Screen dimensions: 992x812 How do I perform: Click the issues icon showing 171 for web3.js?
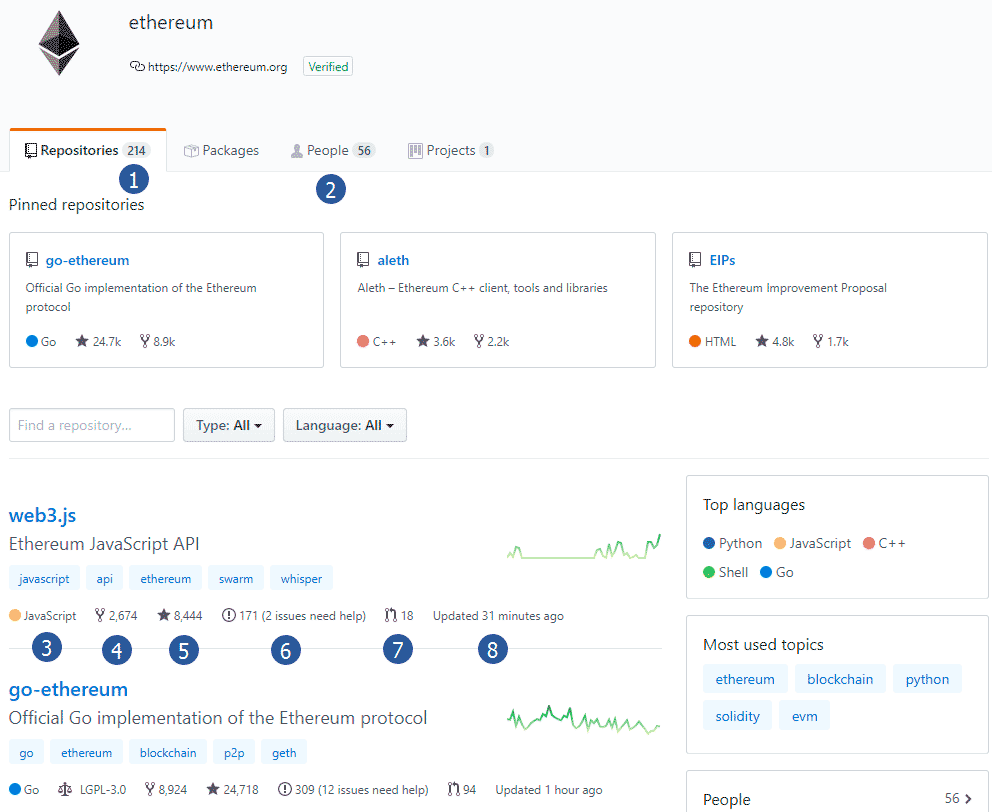[x=229, y=615]
